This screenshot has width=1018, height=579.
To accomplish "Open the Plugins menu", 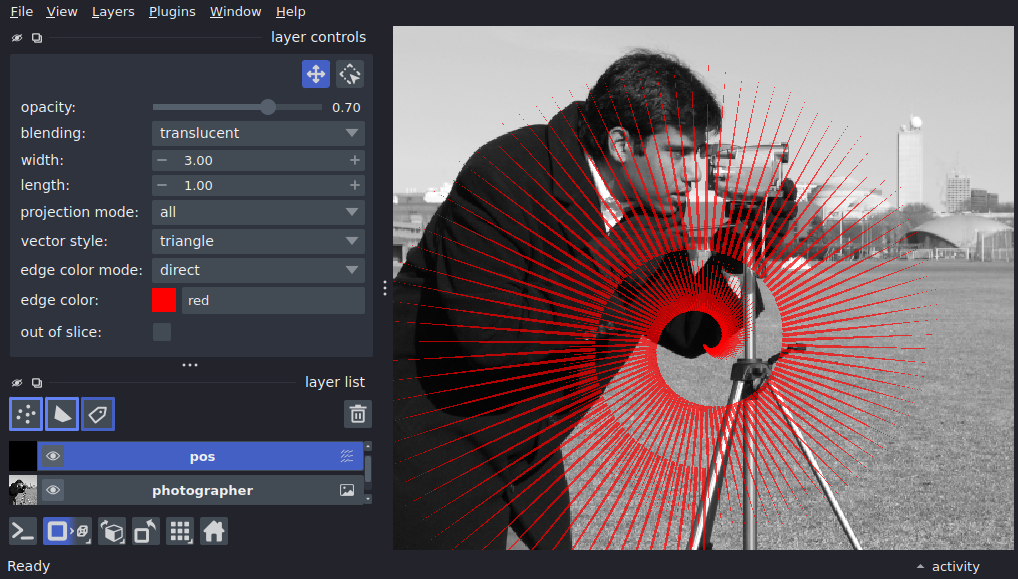I will point(172,12).
